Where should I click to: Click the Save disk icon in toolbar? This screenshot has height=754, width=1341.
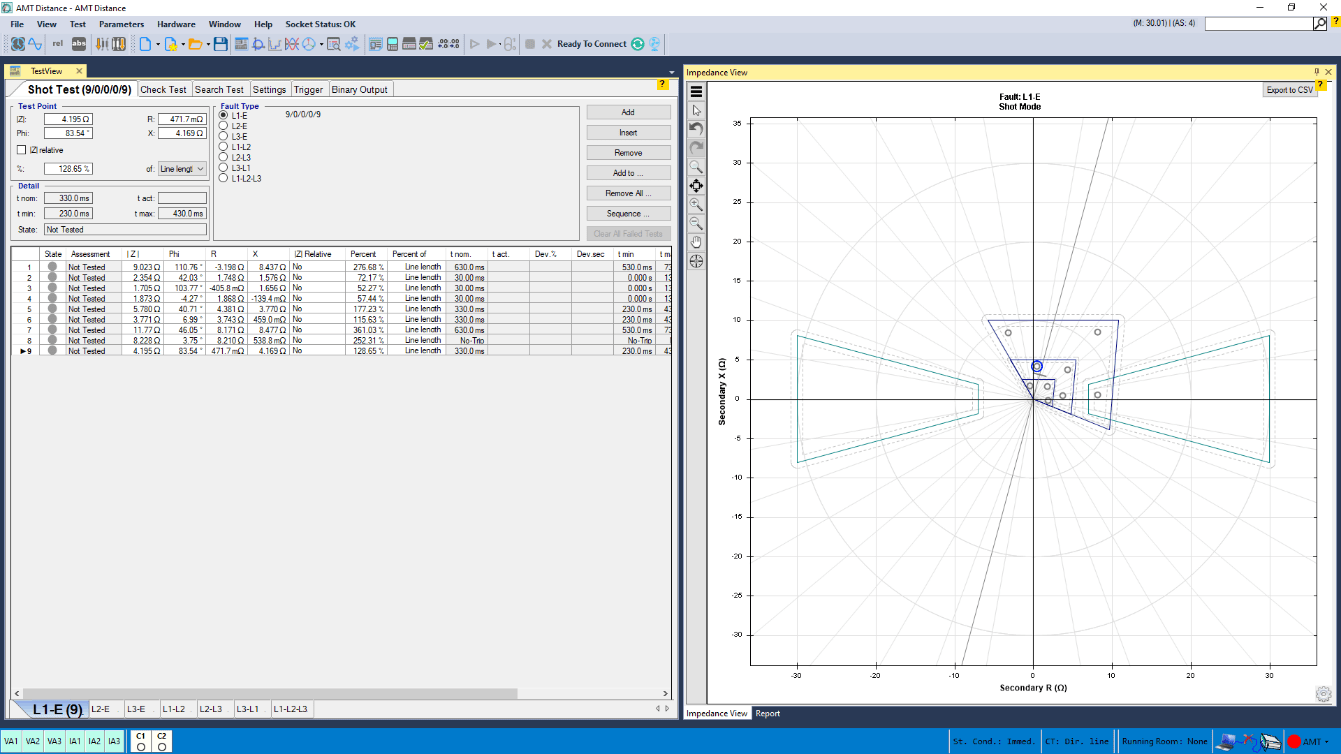[220, 44]
